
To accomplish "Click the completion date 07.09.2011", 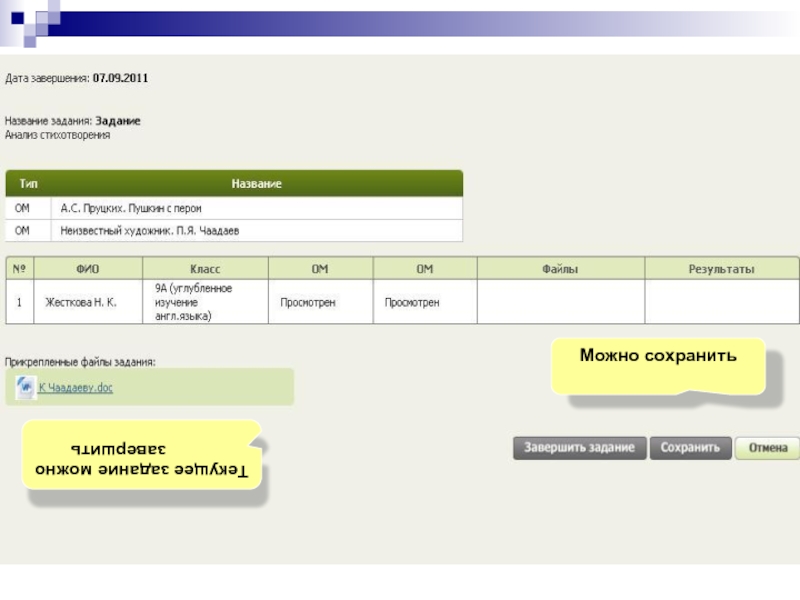I will point(121,77).
